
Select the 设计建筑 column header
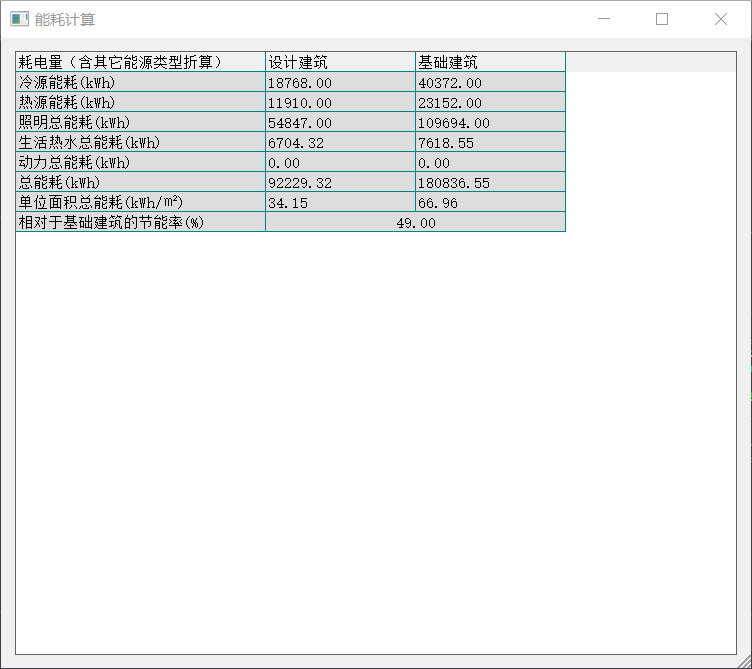pyautogui.click(x=340, y=62)
